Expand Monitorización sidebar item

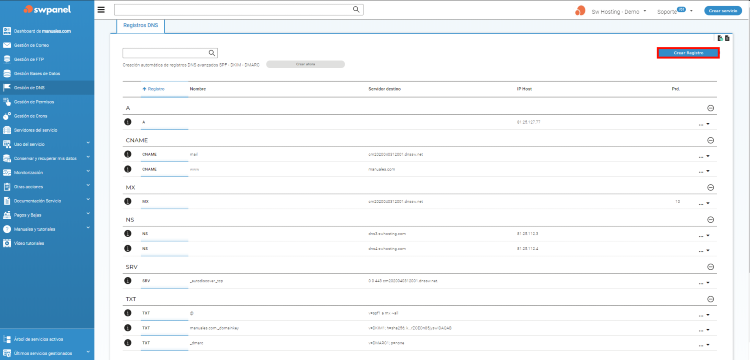[x=88, y=171]
